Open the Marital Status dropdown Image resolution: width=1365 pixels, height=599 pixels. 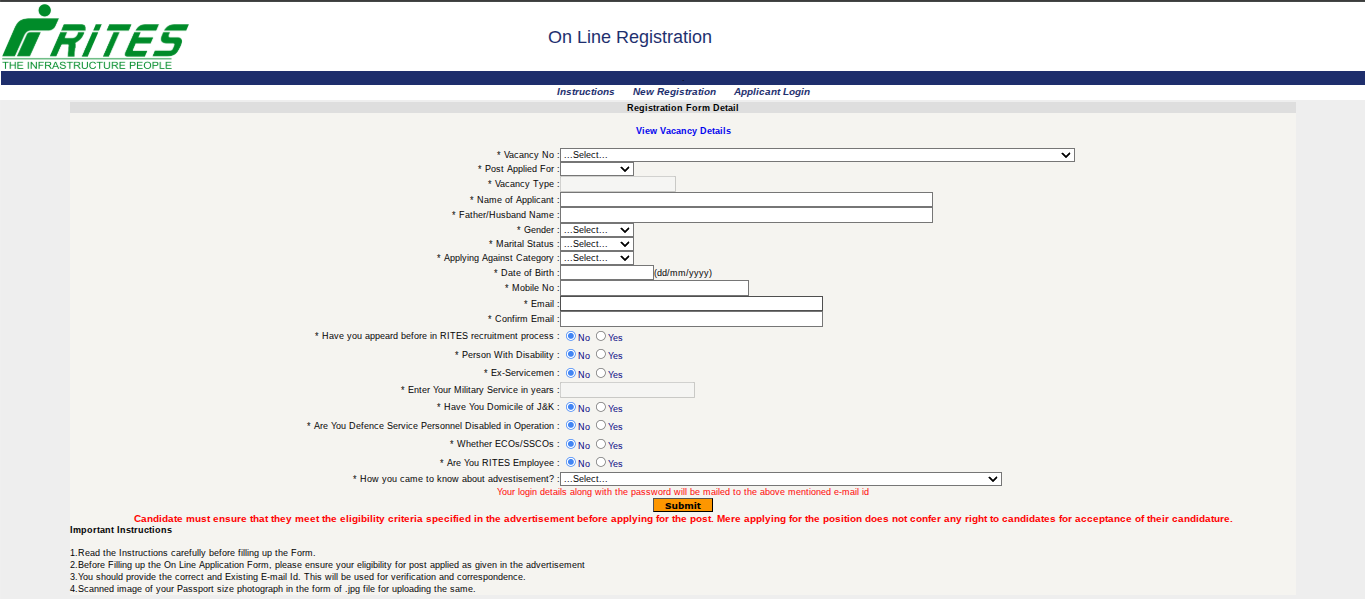tap(596, 244)
